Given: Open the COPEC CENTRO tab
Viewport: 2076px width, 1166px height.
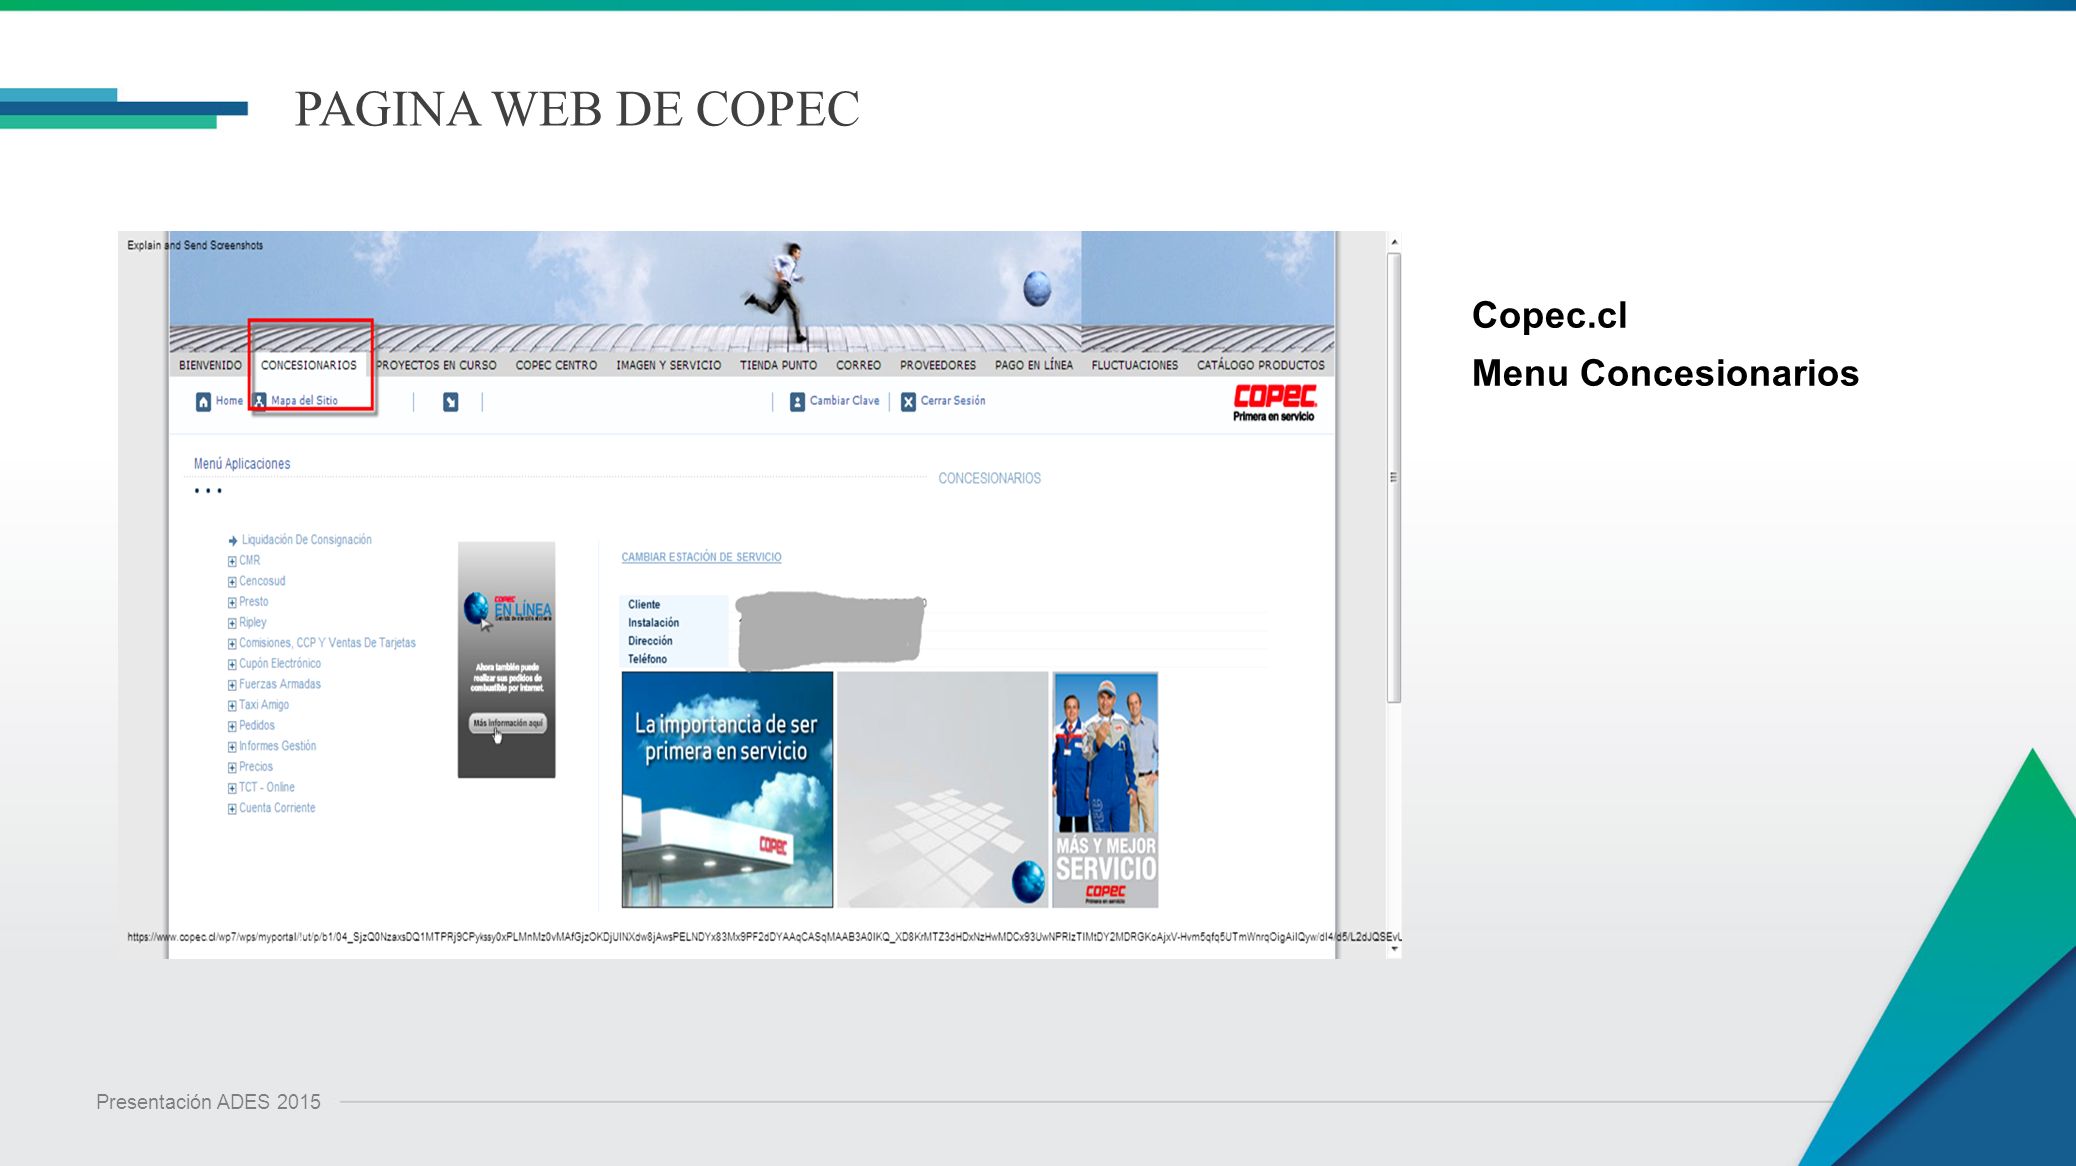Looking at the screenshot, I should point(556,365).
